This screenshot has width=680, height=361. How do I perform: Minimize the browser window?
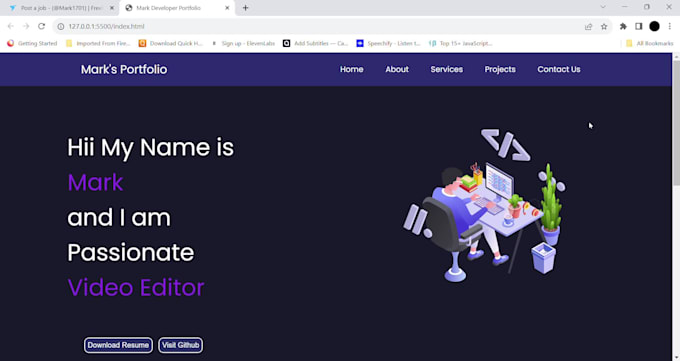click(624, 7)
